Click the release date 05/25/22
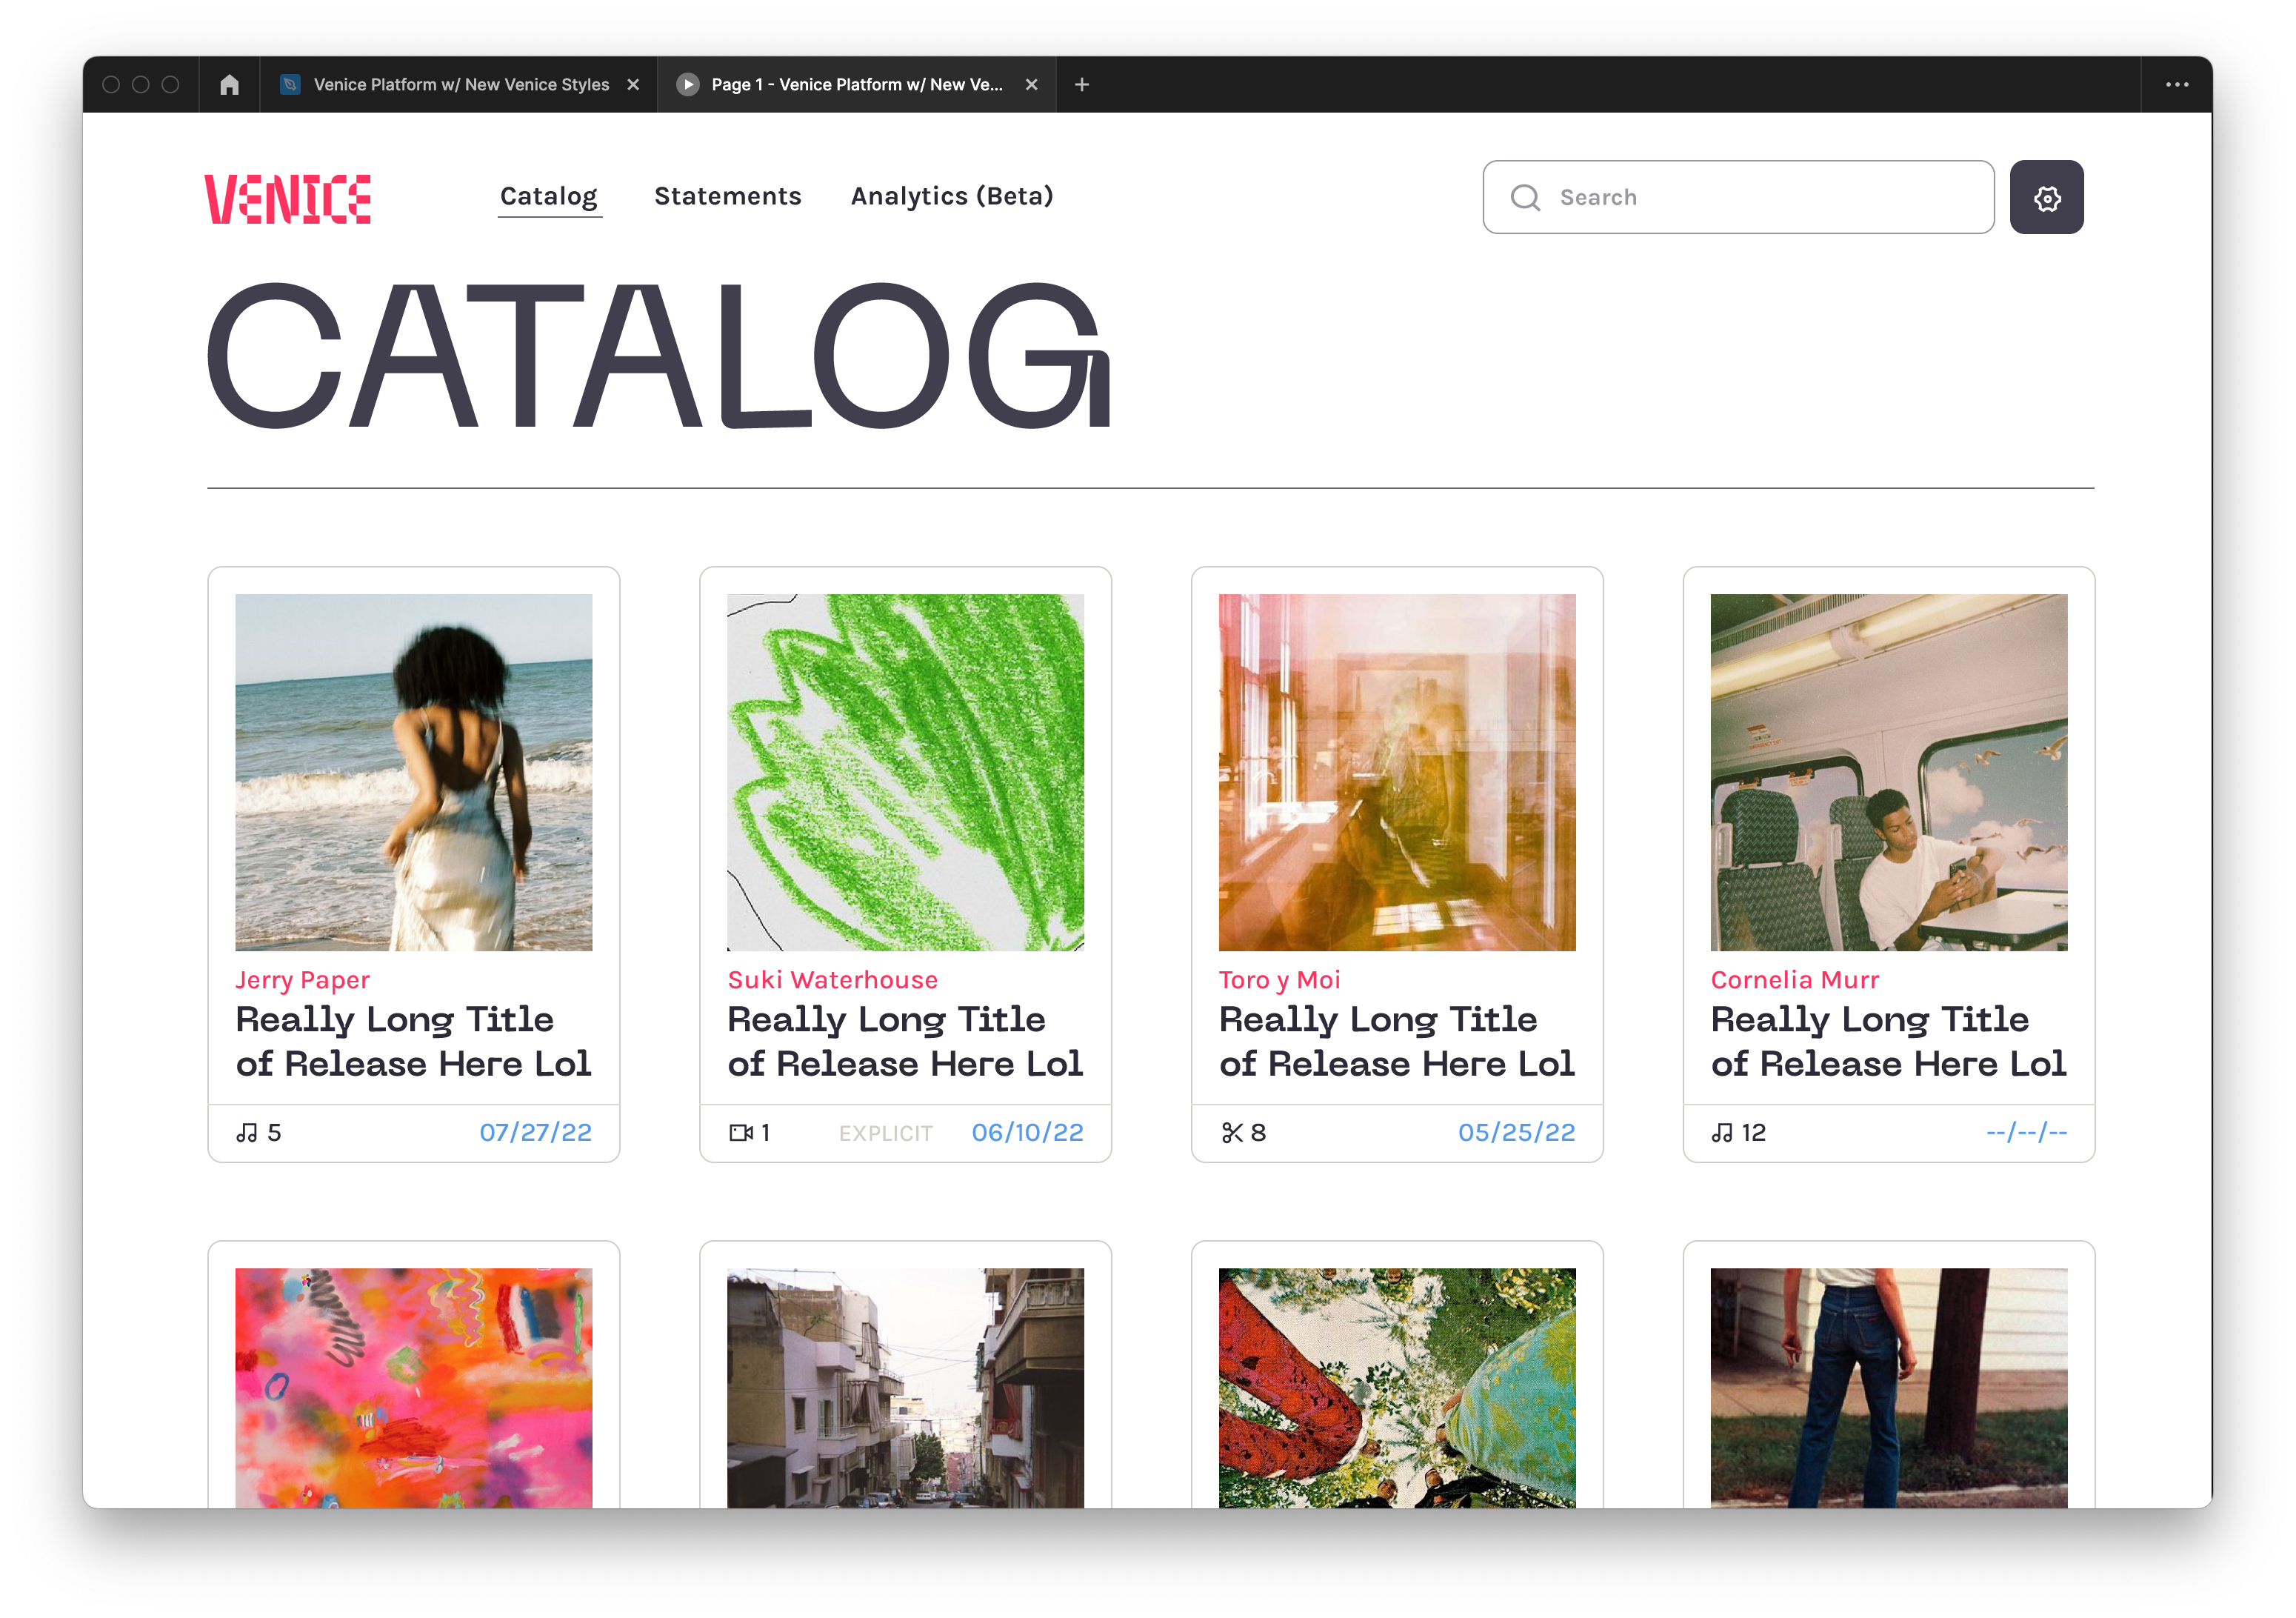The height and width of the screenshot is (1618, 2296). 1516,1132
